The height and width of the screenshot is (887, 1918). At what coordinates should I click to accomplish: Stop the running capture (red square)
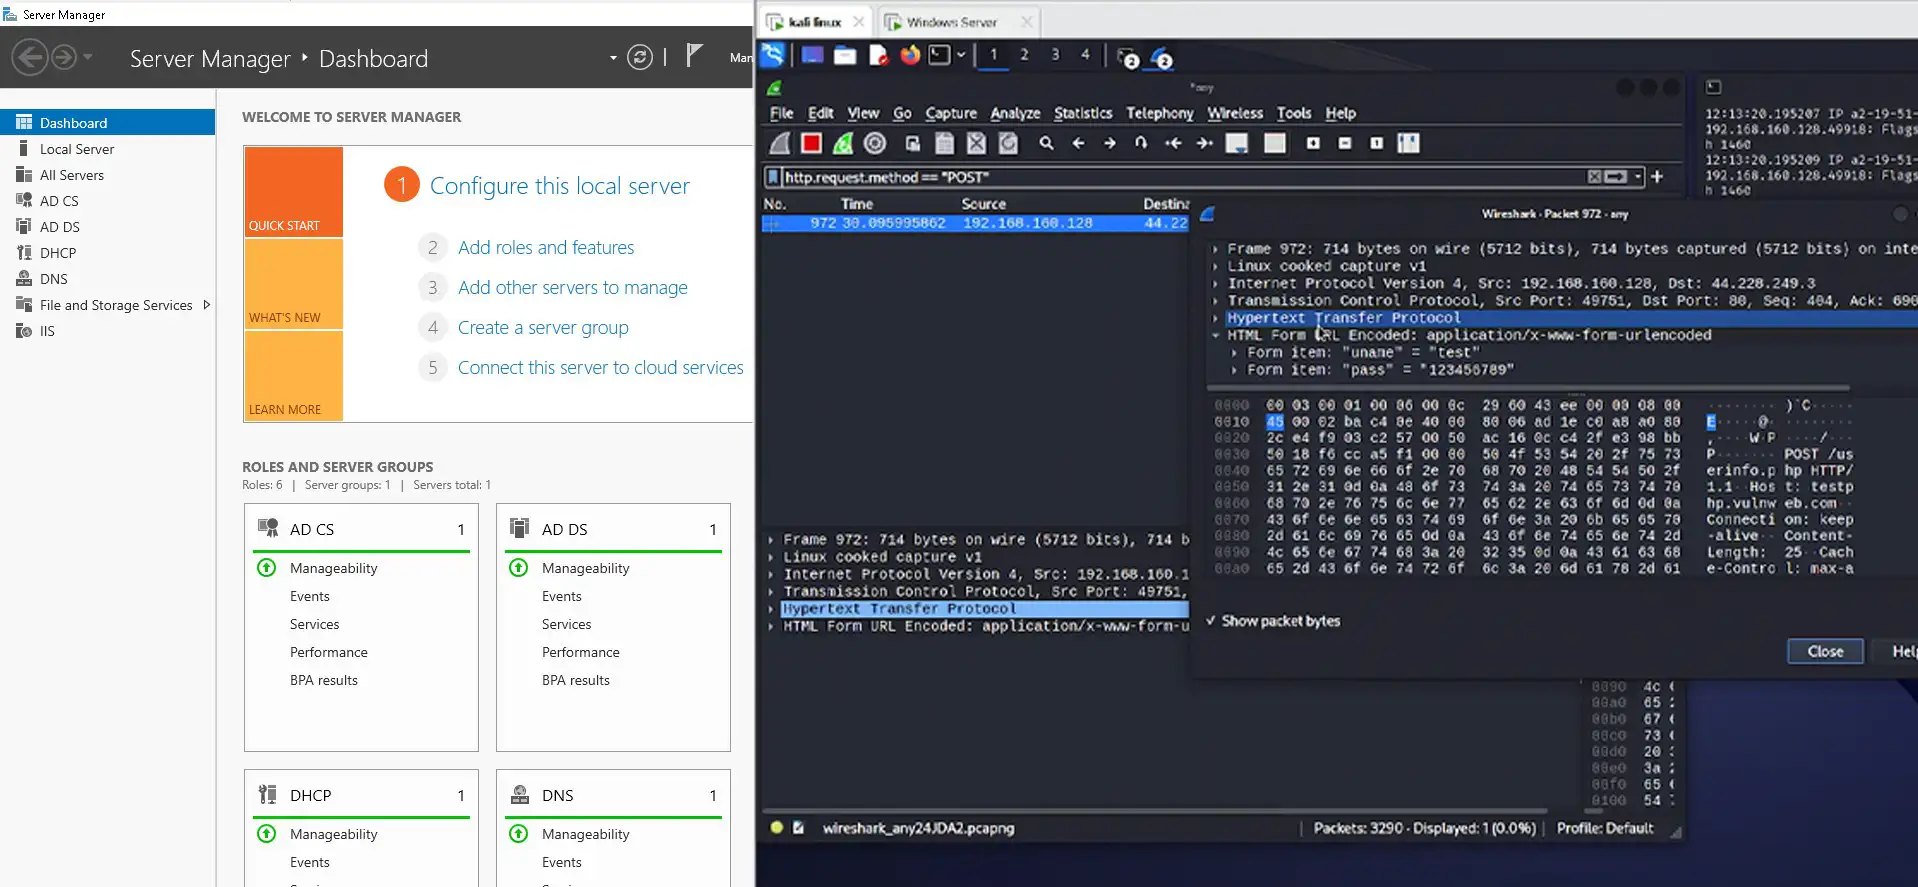811,144
